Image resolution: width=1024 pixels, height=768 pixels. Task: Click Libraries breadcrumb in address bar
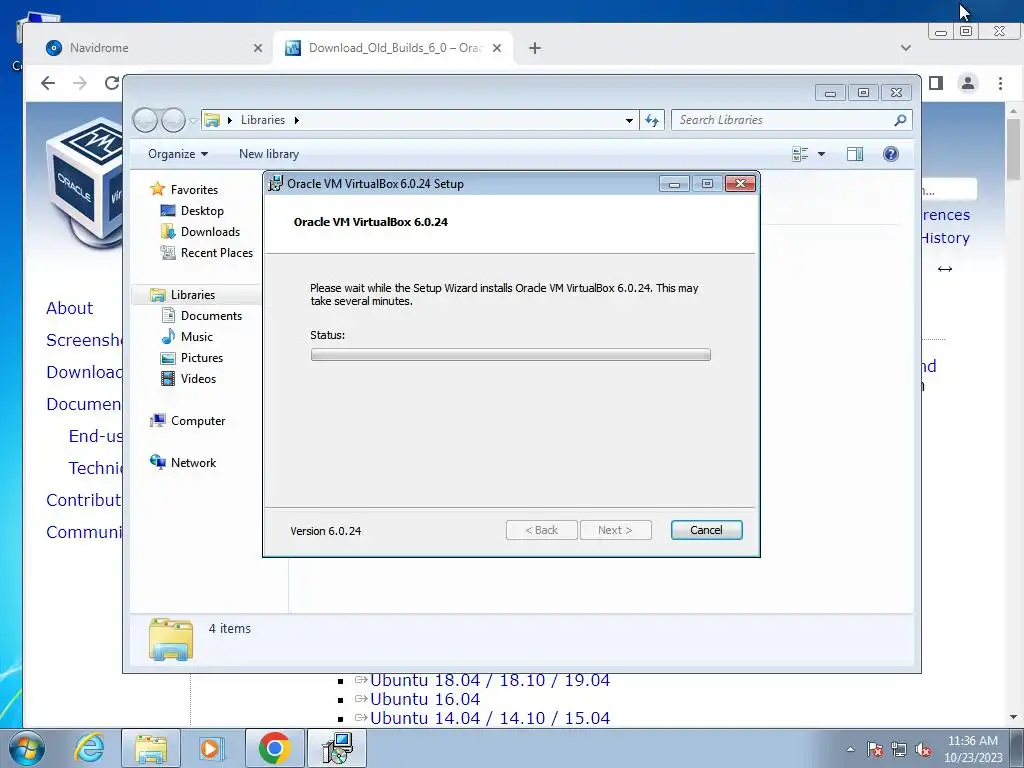tap(263, 120)
